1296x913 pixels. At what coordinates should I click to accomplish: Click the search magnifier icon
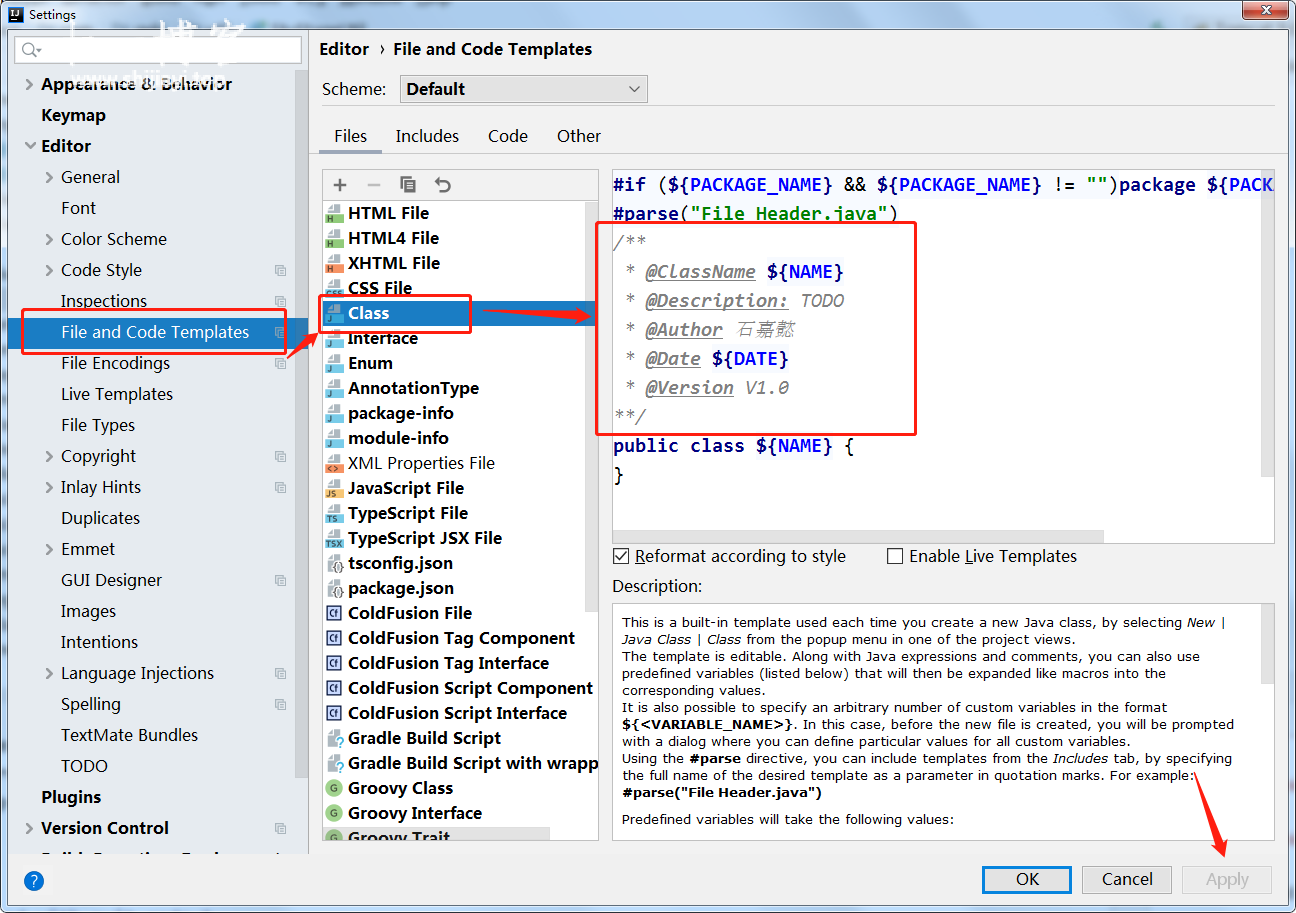coord(30,50)
